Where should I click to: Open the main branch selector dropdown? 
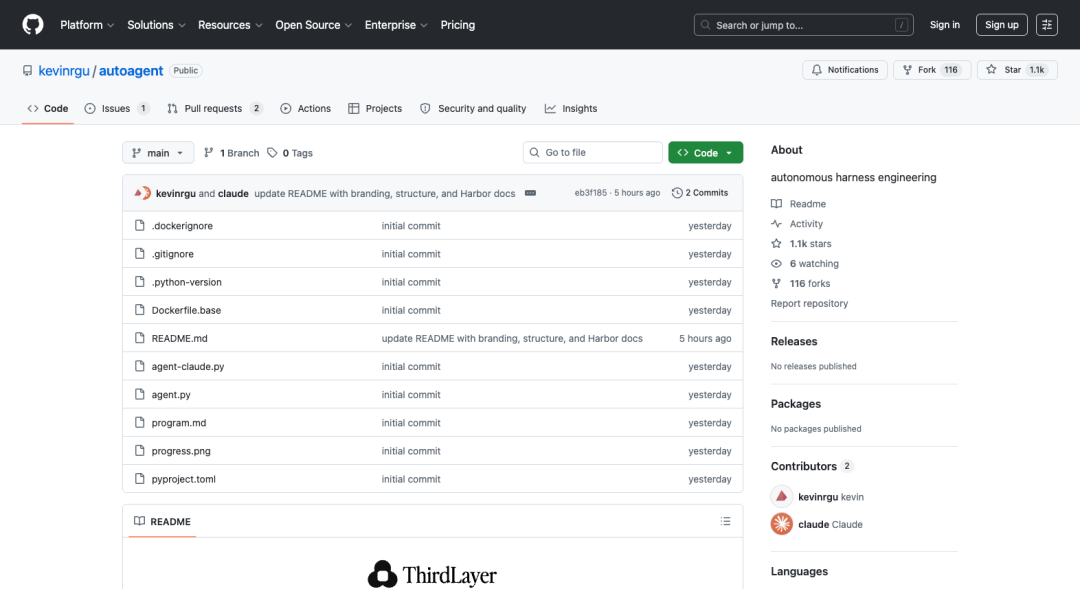[157, 152]
